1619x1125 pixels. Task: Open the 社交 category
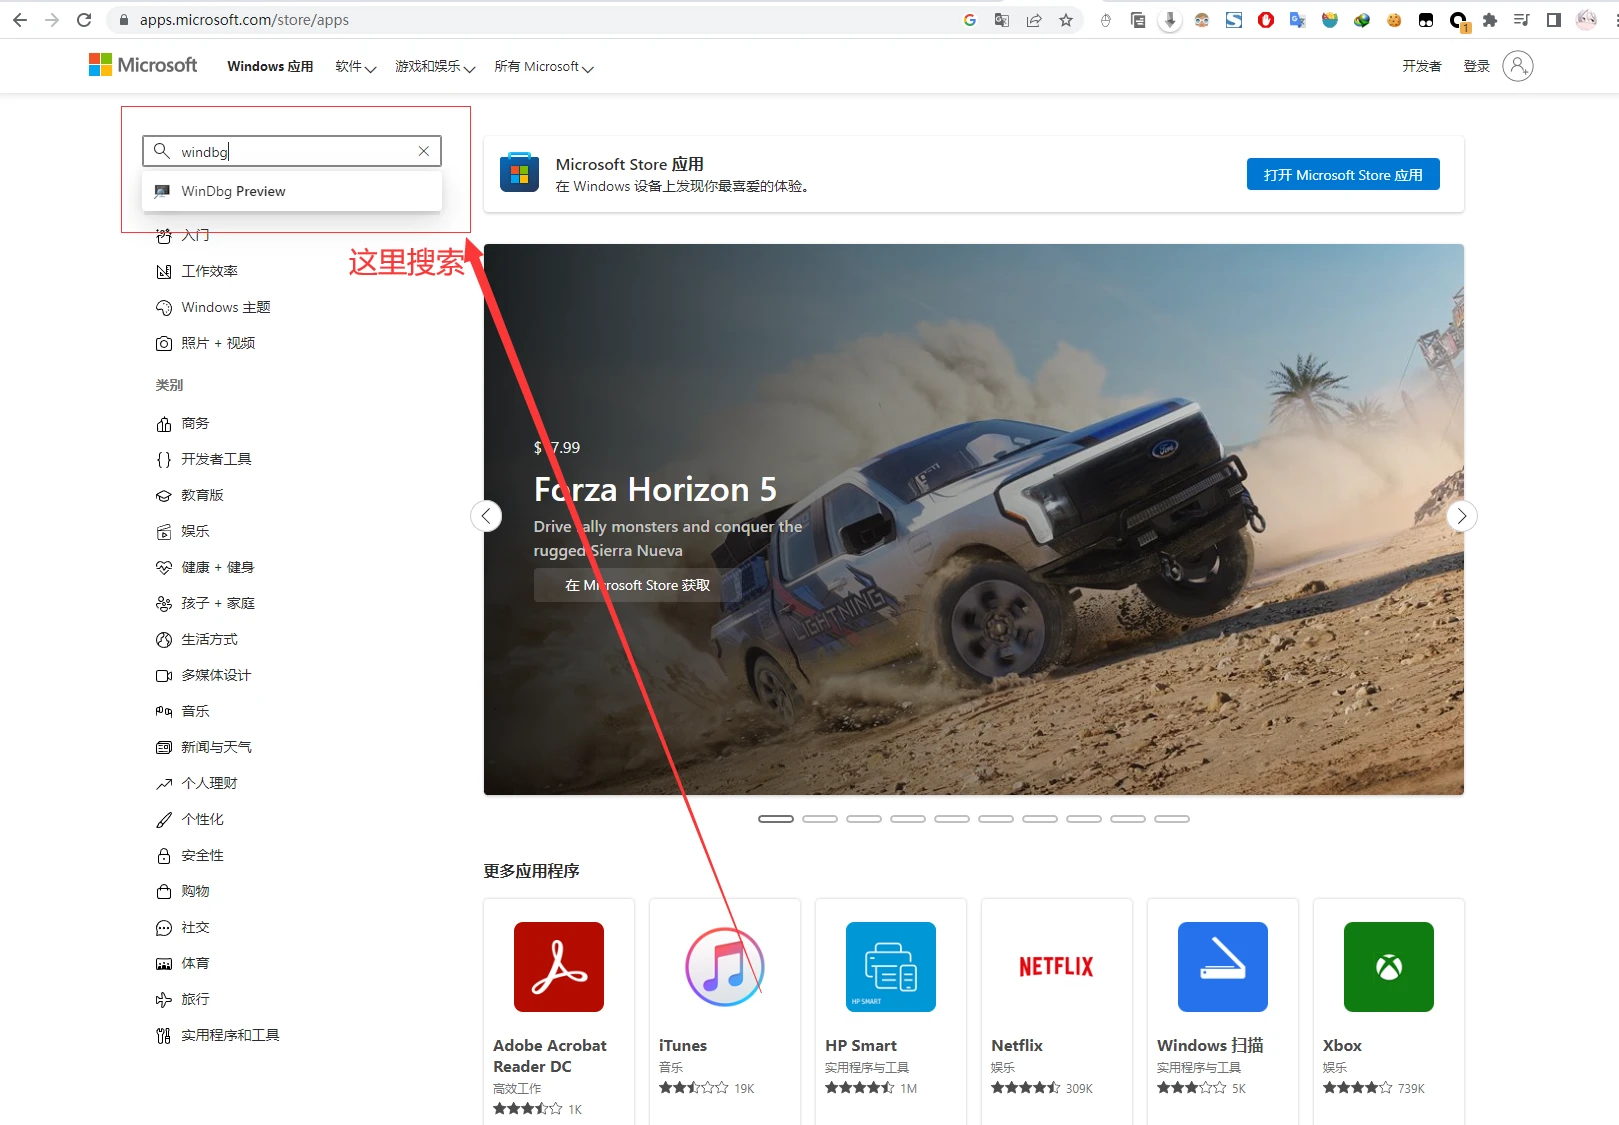click(x=183, y=927)
